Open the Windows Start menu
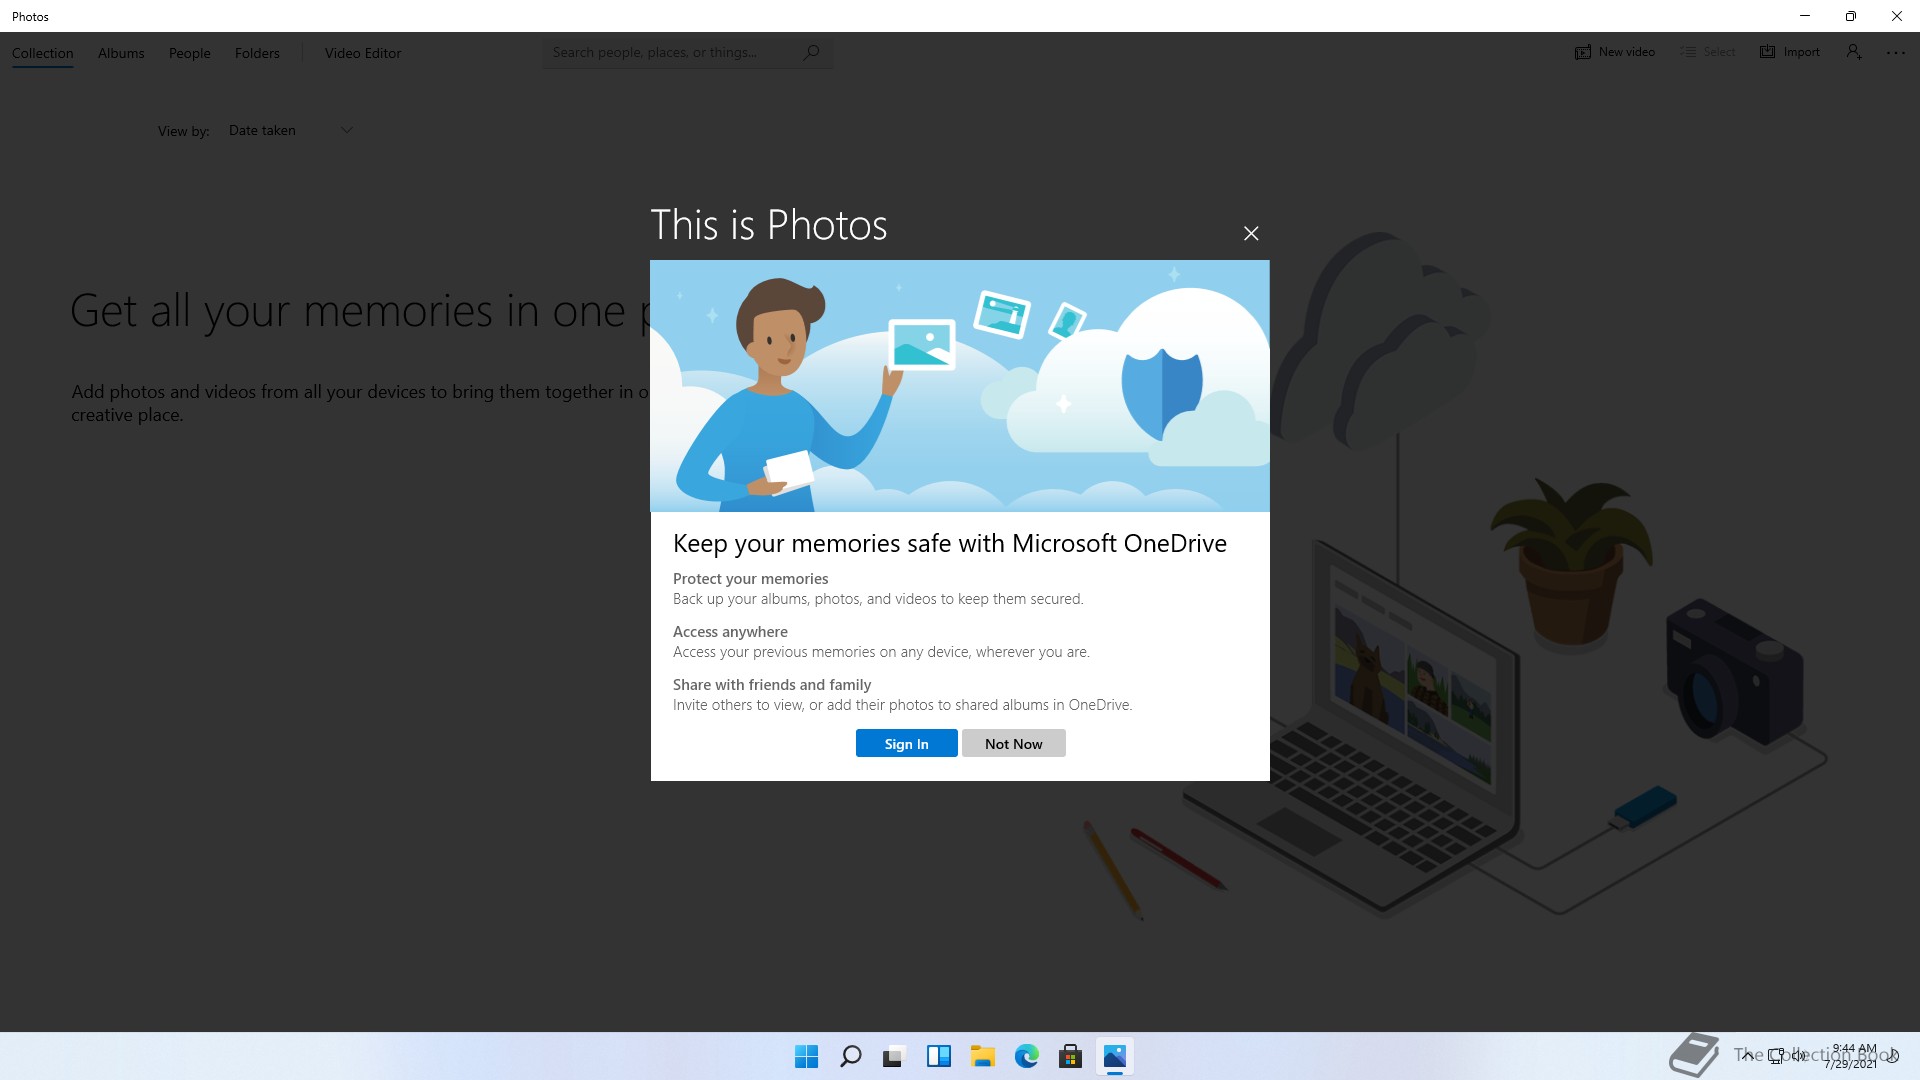This screenshot has height=1080, width=1920. [x=806, y=1056]
